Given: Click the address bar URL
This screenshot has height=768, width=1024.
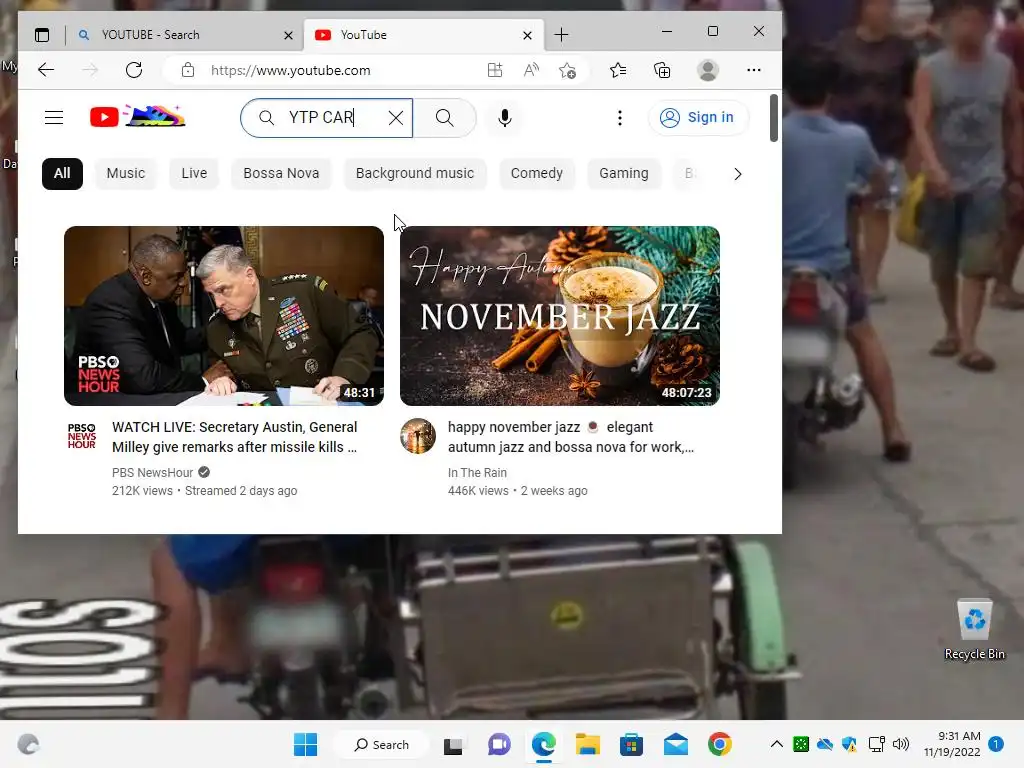Looking at the screenshot, I should [x=291, y=71].
